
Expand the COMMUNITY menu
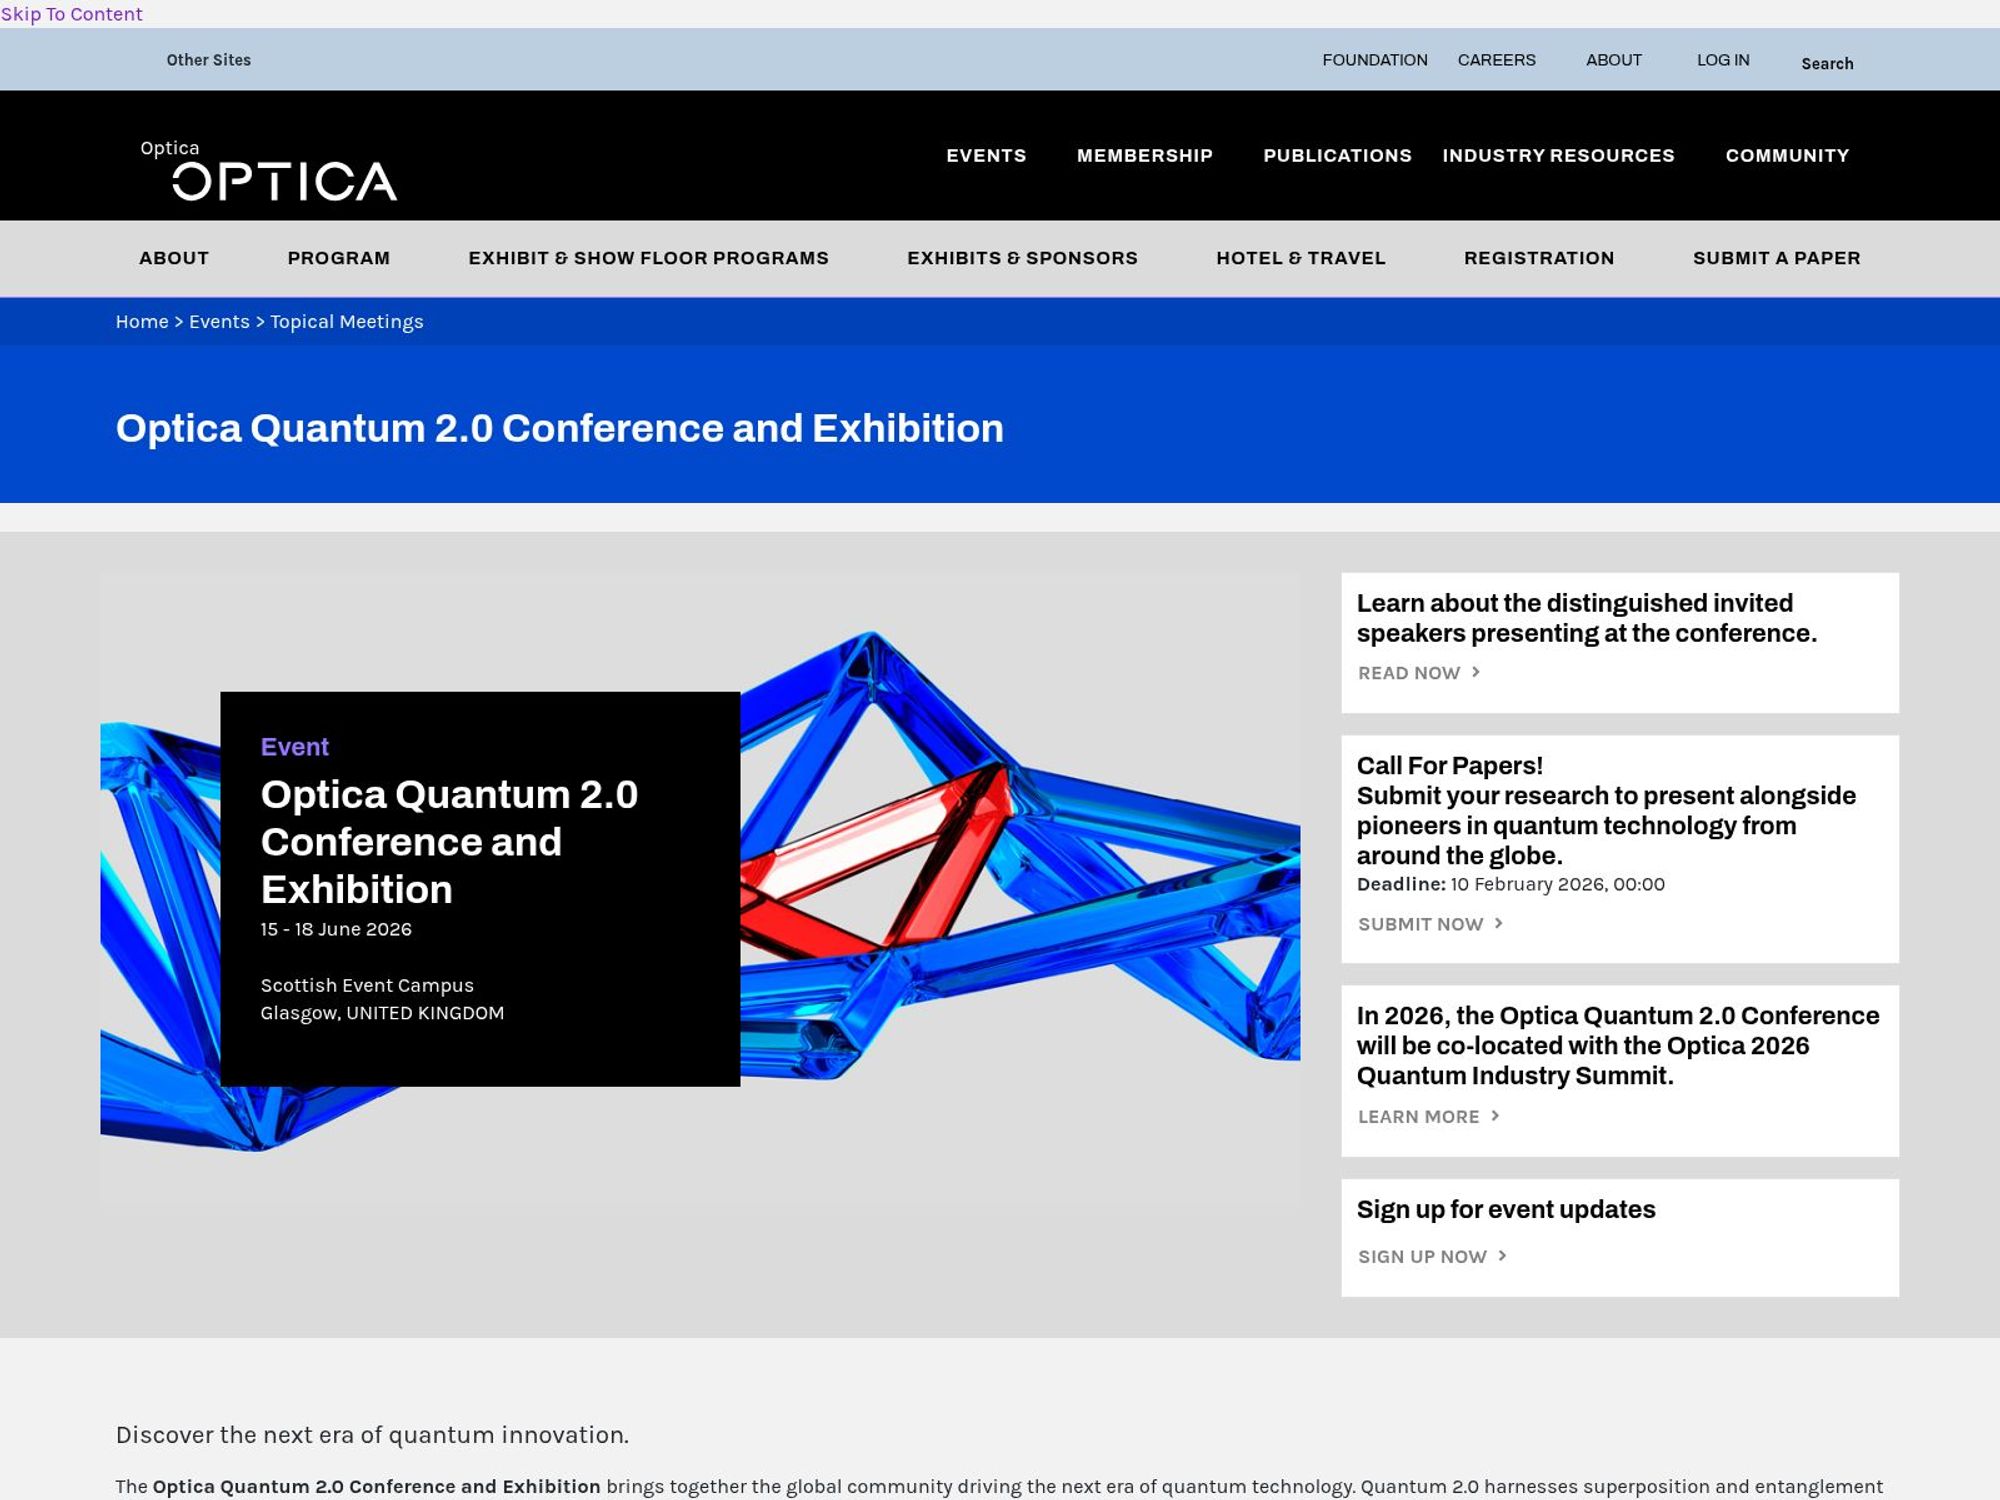pyautogui.click(x=1787, y=155)
